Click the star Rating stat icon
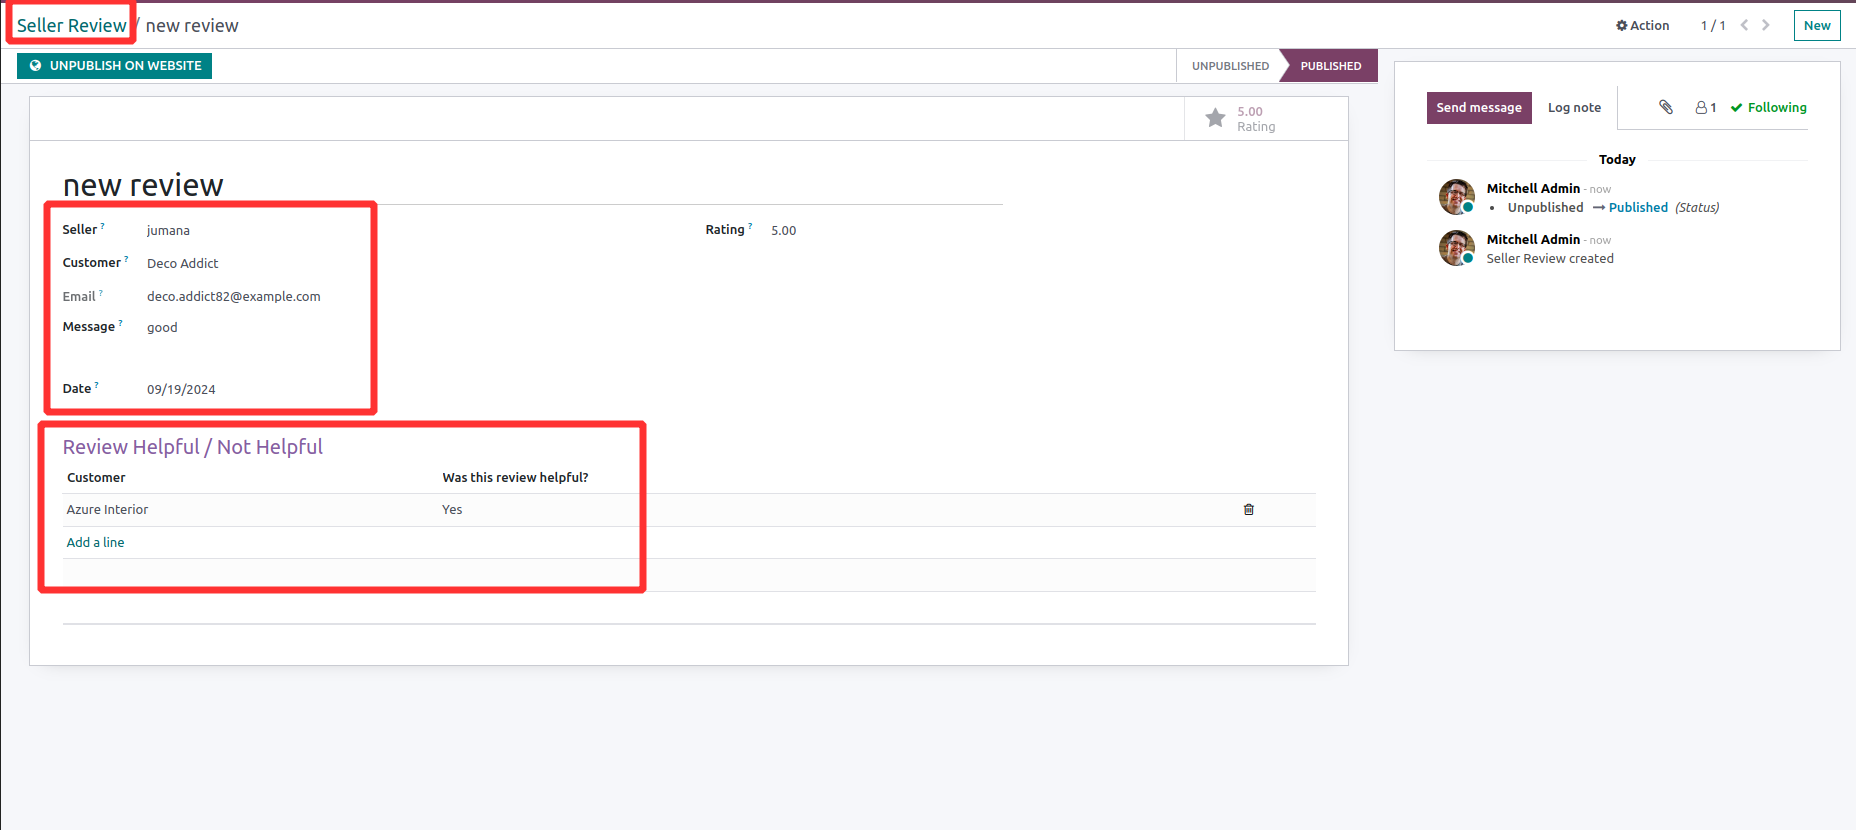The height and width of the screenshot is (830, 1856). pos(1215,118)
